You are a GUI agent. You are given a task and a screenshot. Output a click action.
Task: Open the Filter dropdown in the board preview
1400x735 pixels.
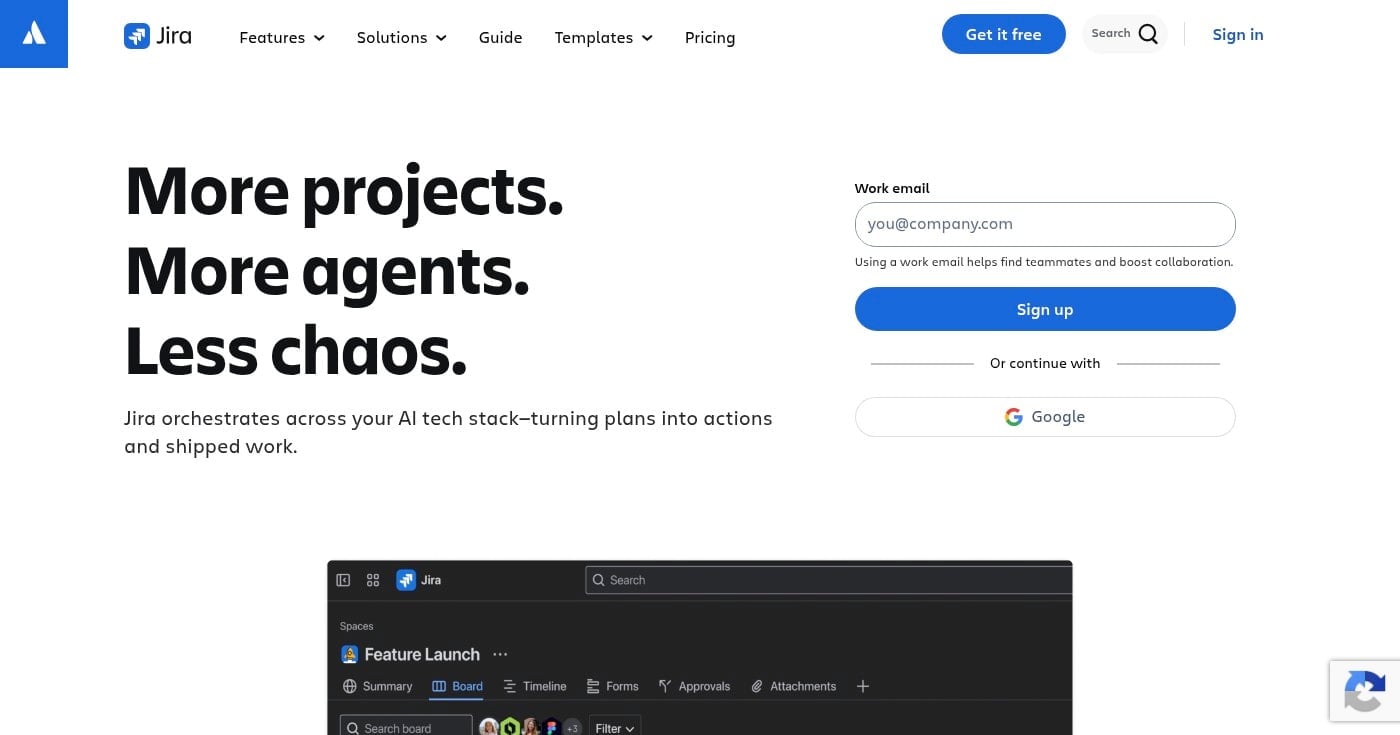pos(615,728)
